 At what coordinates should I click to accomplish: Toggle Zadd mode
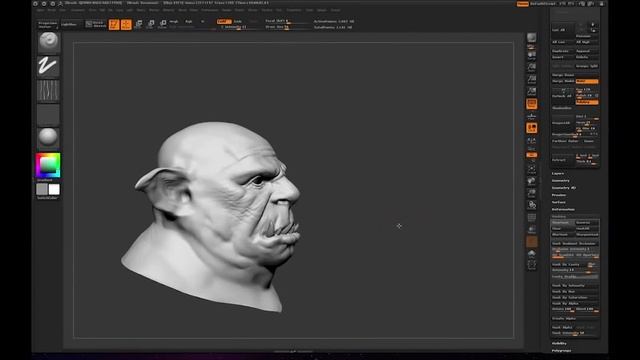(x=224, y=21)
